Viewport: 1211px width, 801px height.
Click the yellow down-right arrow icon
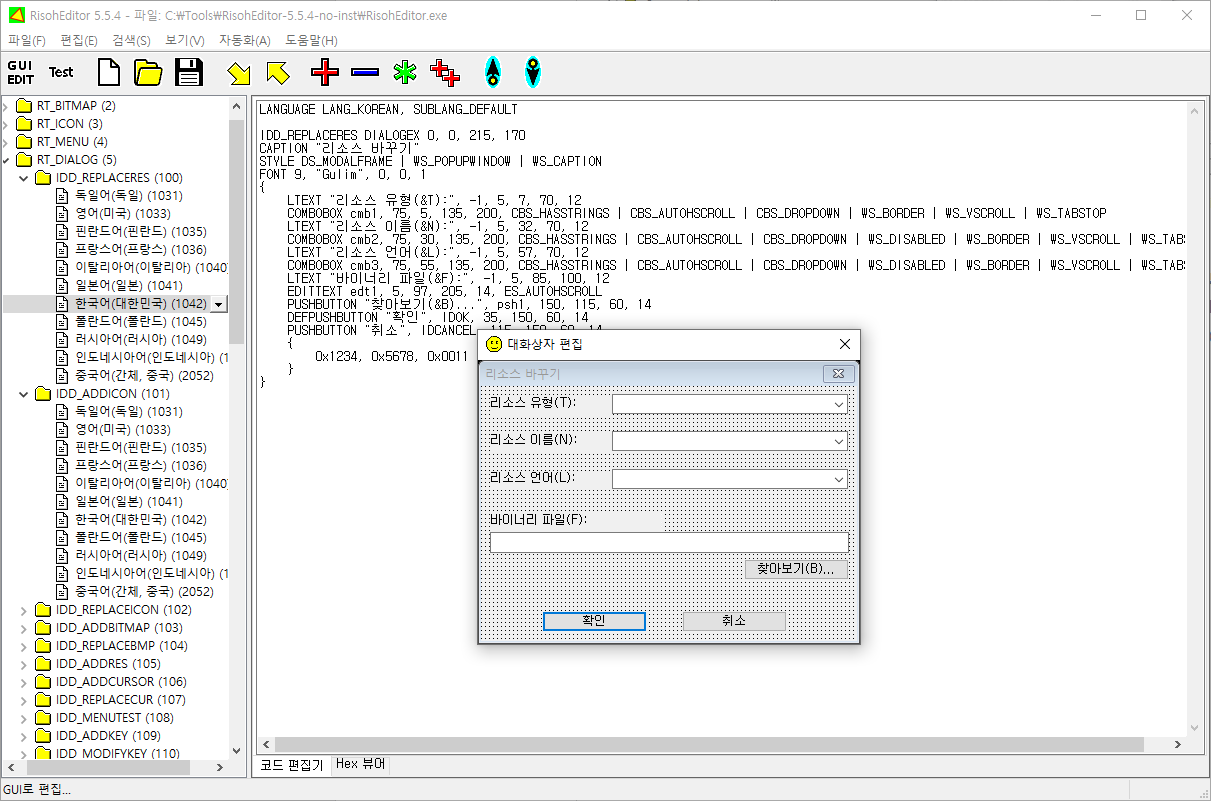(238, 72)
